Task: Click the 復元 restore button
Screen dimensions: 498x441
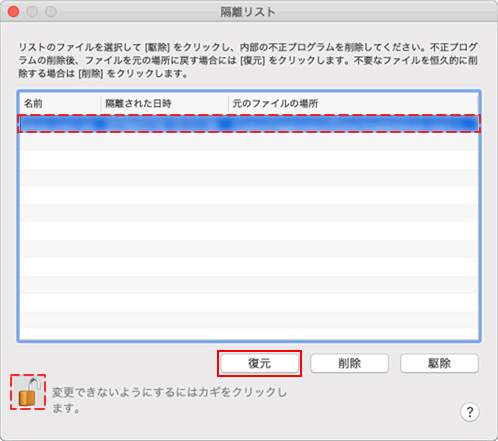Action: (x=259, y=363)
